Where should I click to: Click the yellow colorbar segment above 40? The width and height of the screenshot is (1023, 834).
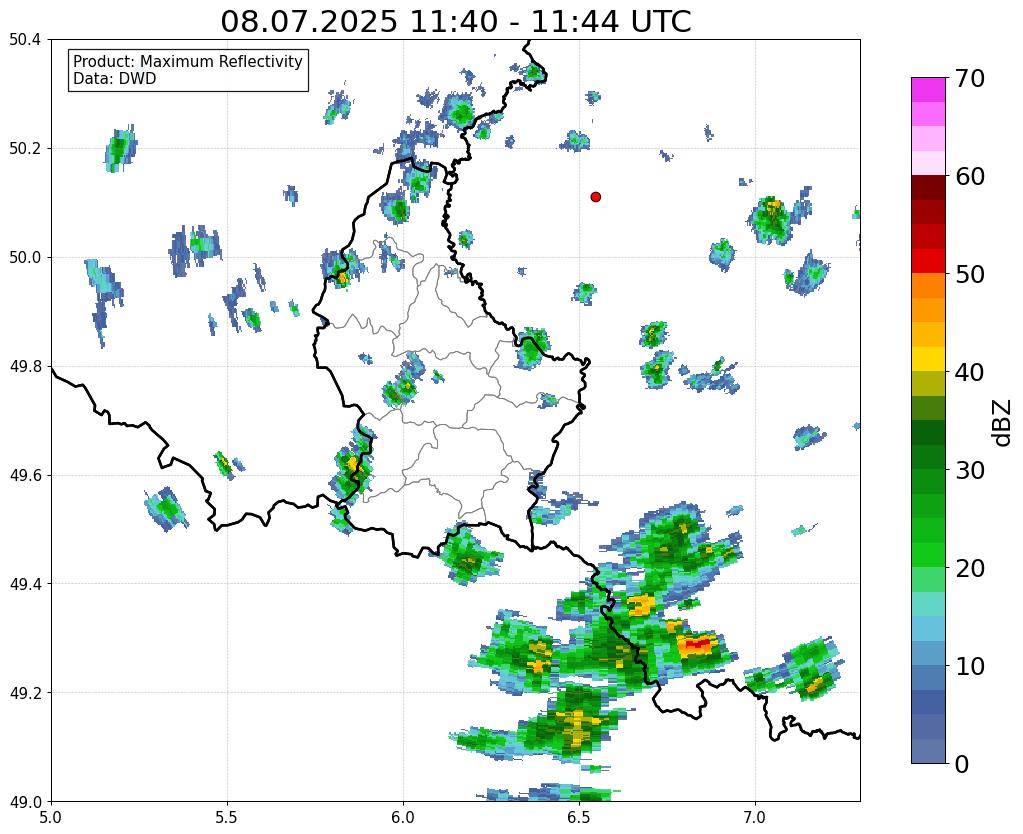928,360
